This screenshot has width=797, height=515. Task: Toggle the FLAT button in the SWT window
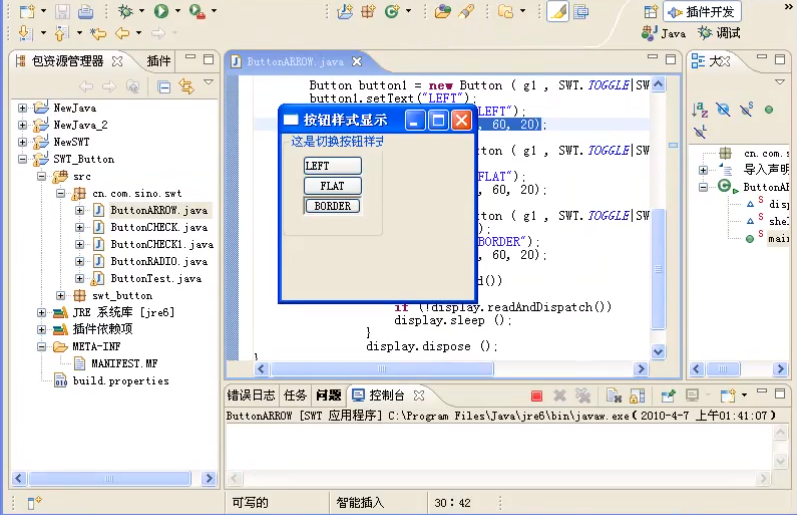click(x=332, y=186)
